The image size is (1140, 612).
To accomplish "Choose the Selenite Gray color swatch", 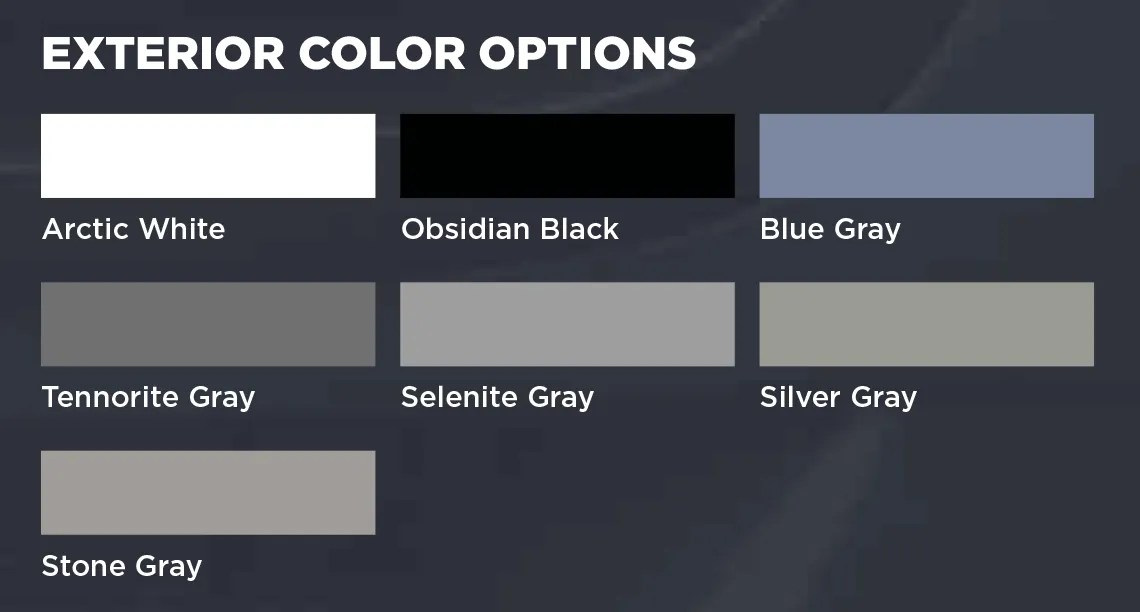I will click(567, 324).
